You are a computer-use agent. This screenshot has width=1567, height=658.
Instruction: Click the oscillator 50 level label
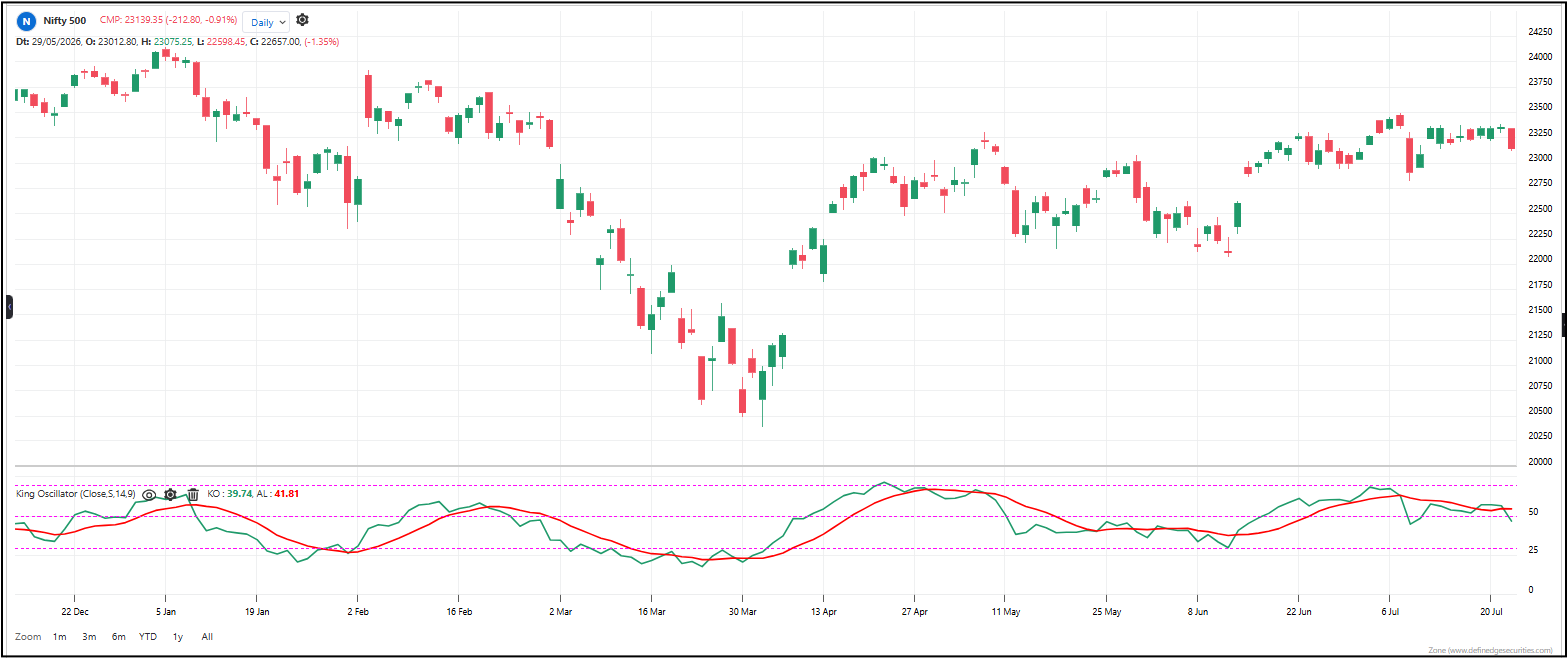coord(1532,512)
